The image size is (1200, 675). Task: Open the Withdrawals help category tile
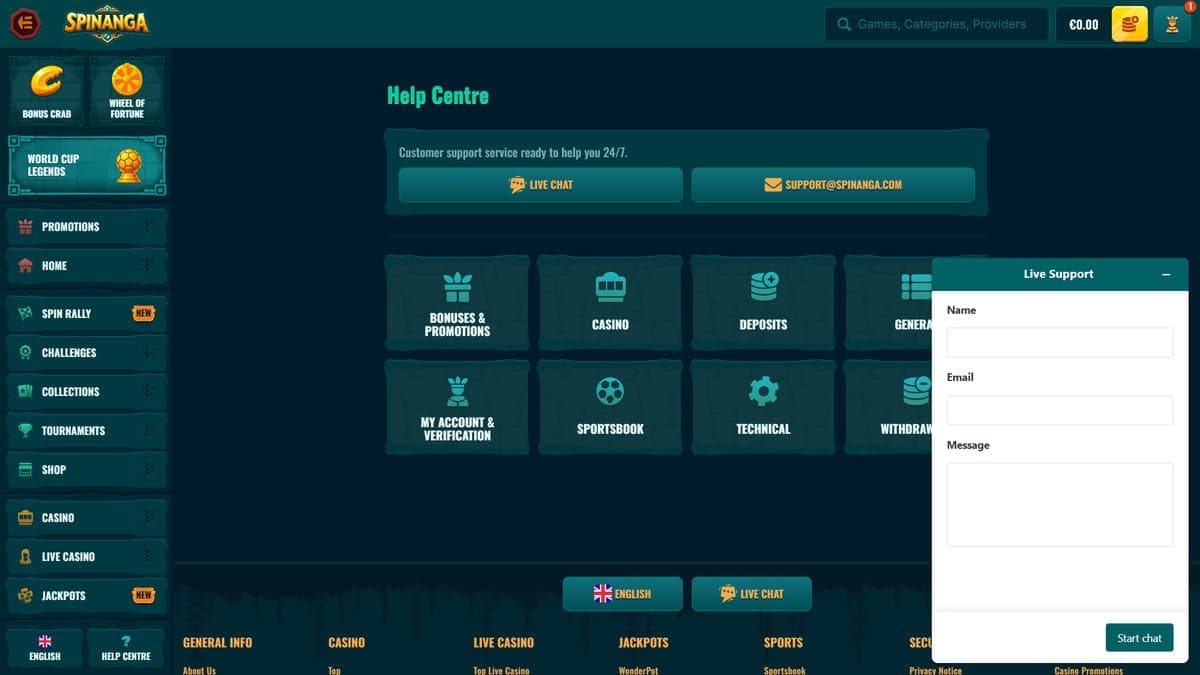pos(888,407)
